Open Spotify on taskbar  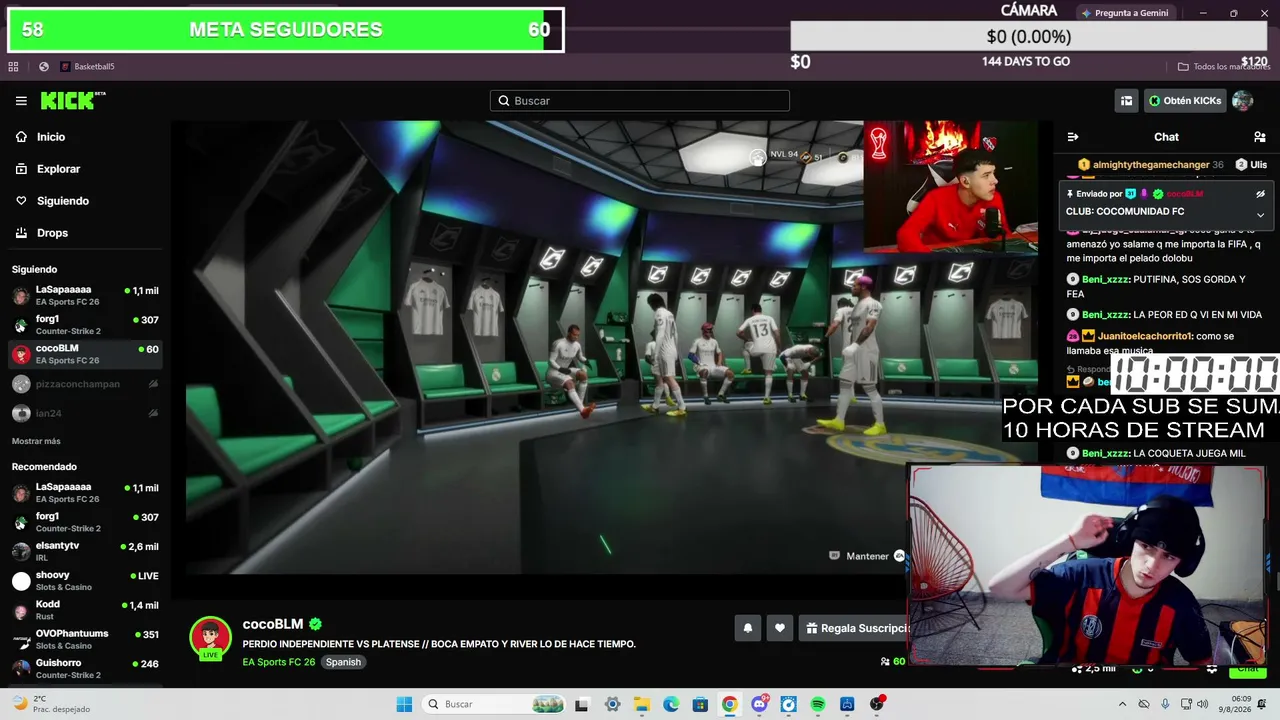(818, 704)
